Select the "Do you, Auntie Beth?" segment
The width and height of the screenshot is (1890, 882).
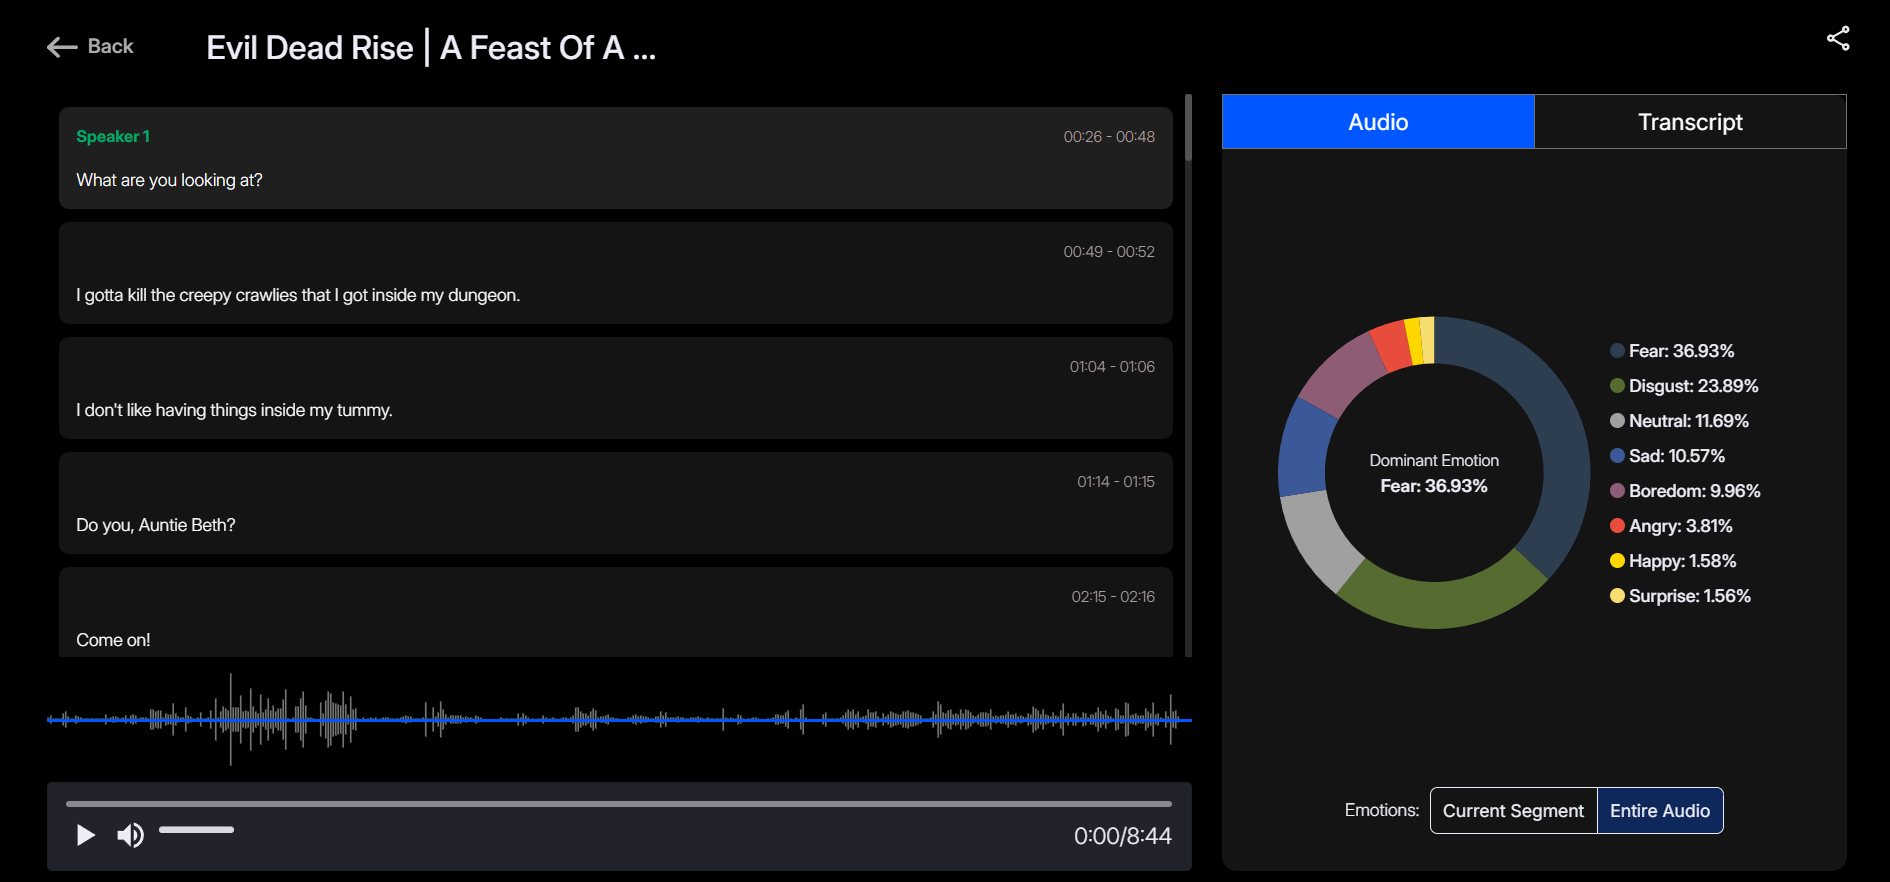tap(616, 503)
